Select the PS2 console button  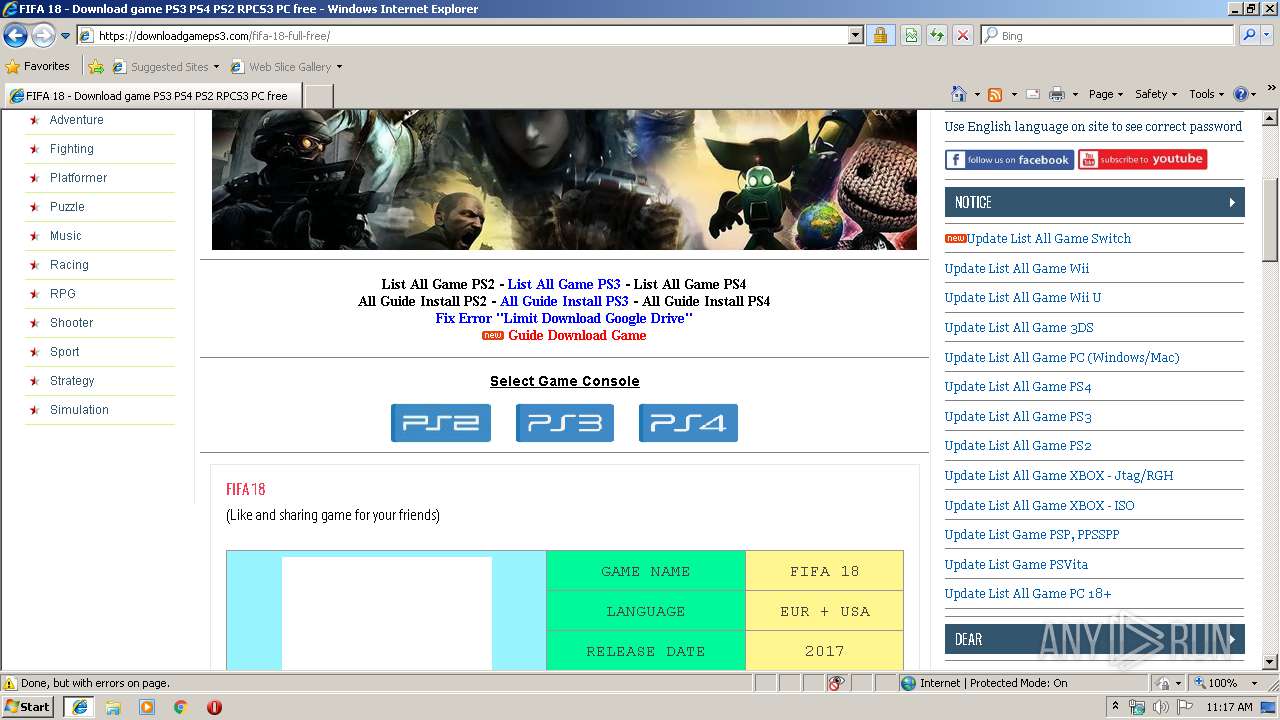(x=441, y=423)
